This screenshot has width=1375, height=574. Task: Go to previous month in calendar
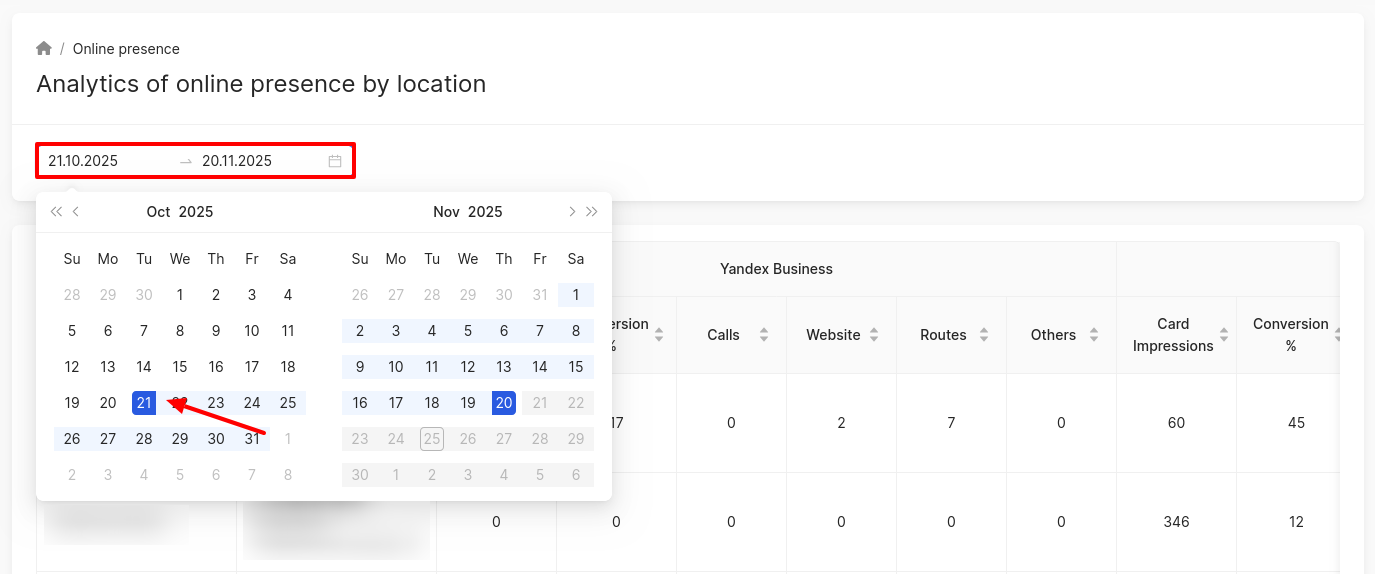pos(76,212)
